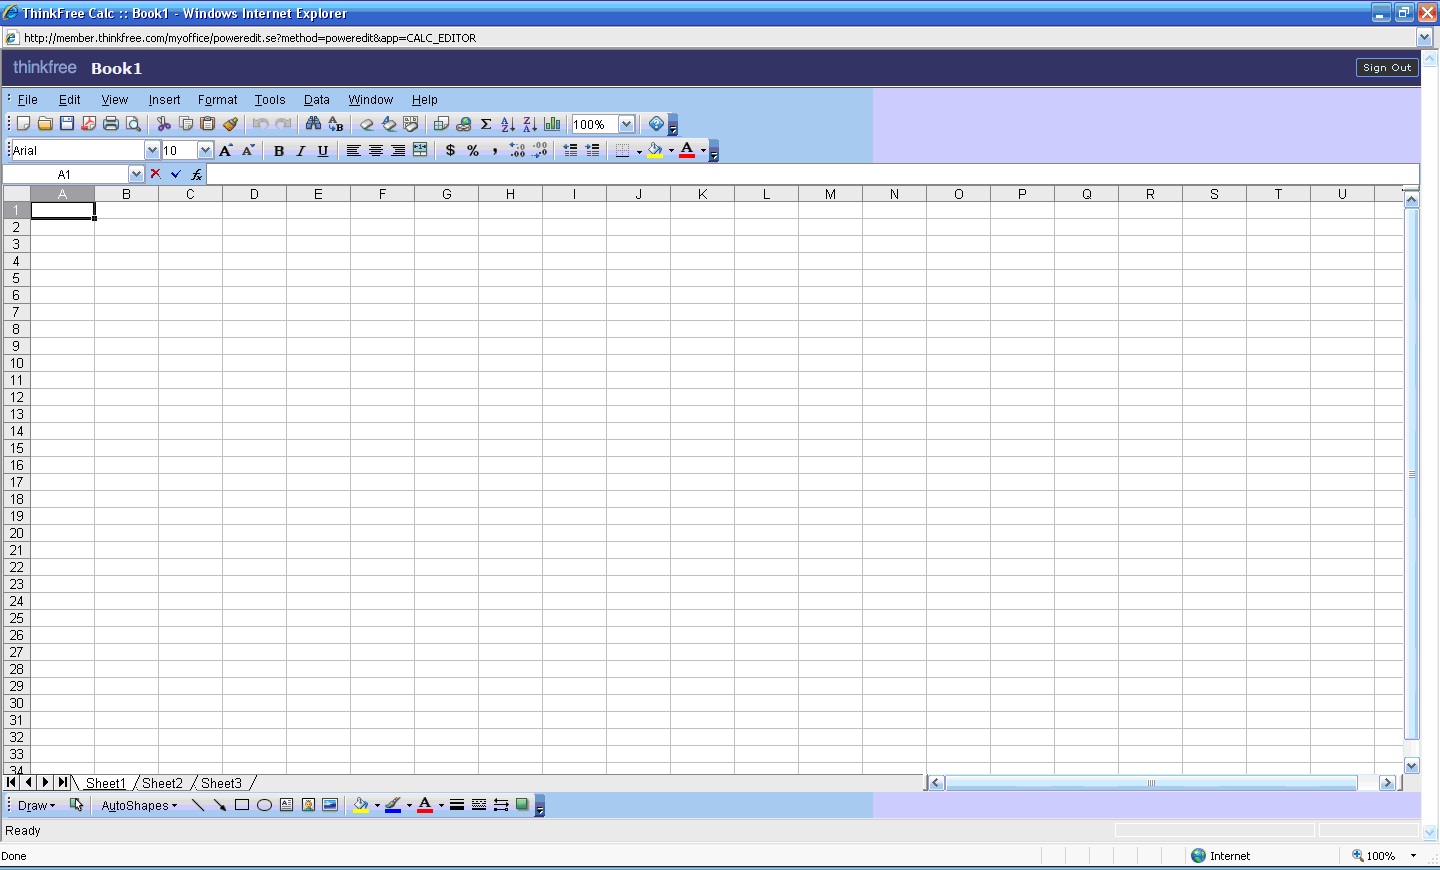Open the Insert menu
1440x870 pixels.
click(x=164, y=100)
